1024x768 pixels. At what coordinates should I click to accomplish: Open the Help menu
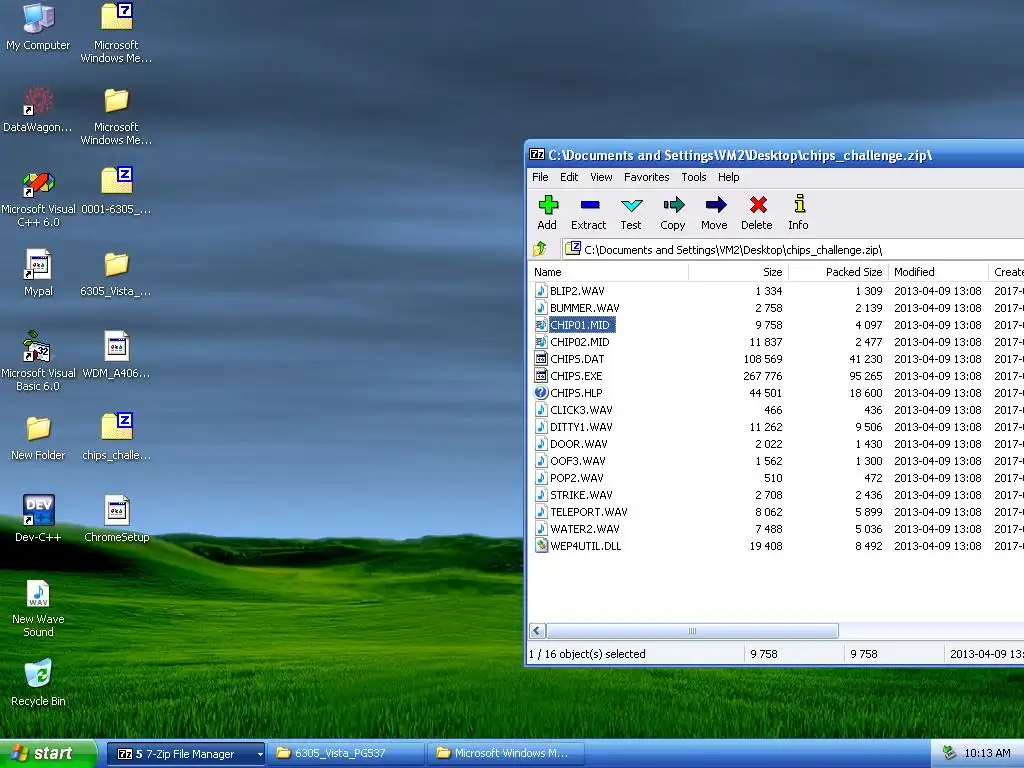coord(729,177)
